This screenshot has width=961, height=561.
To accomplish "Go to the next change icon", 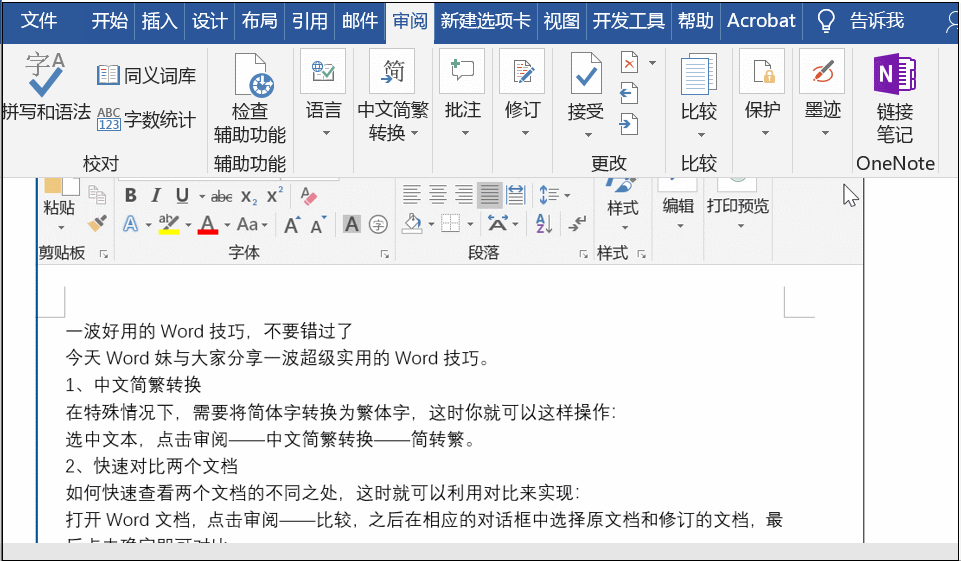I will [629, 124].
